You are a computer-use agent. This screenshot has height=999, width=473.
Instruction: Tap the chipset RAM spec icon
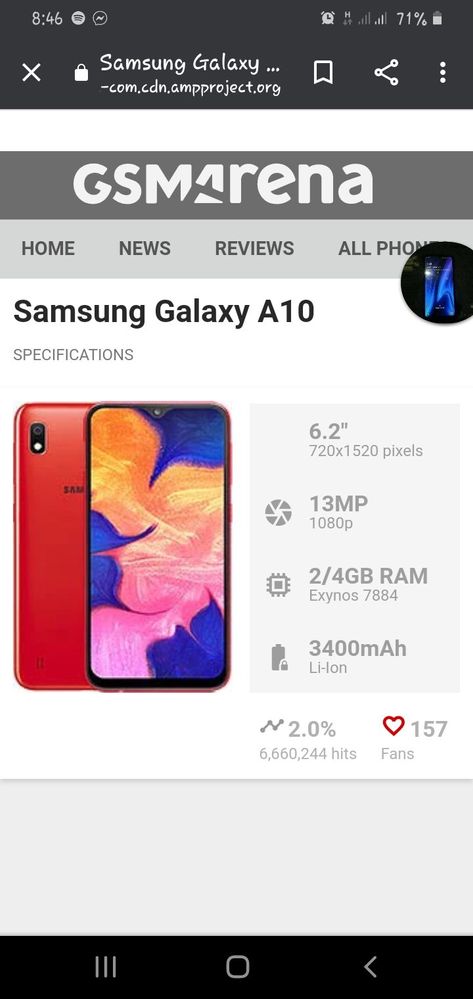tap(279, 584)
